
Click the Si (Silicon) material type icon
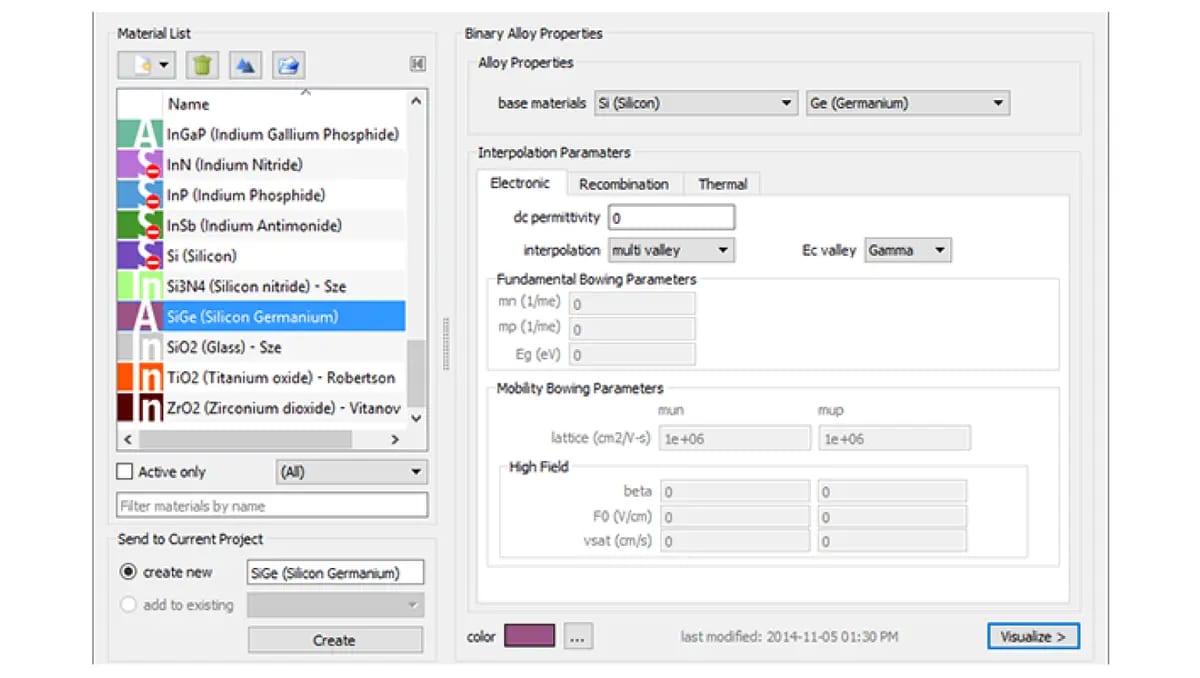[x=140, y=256]
